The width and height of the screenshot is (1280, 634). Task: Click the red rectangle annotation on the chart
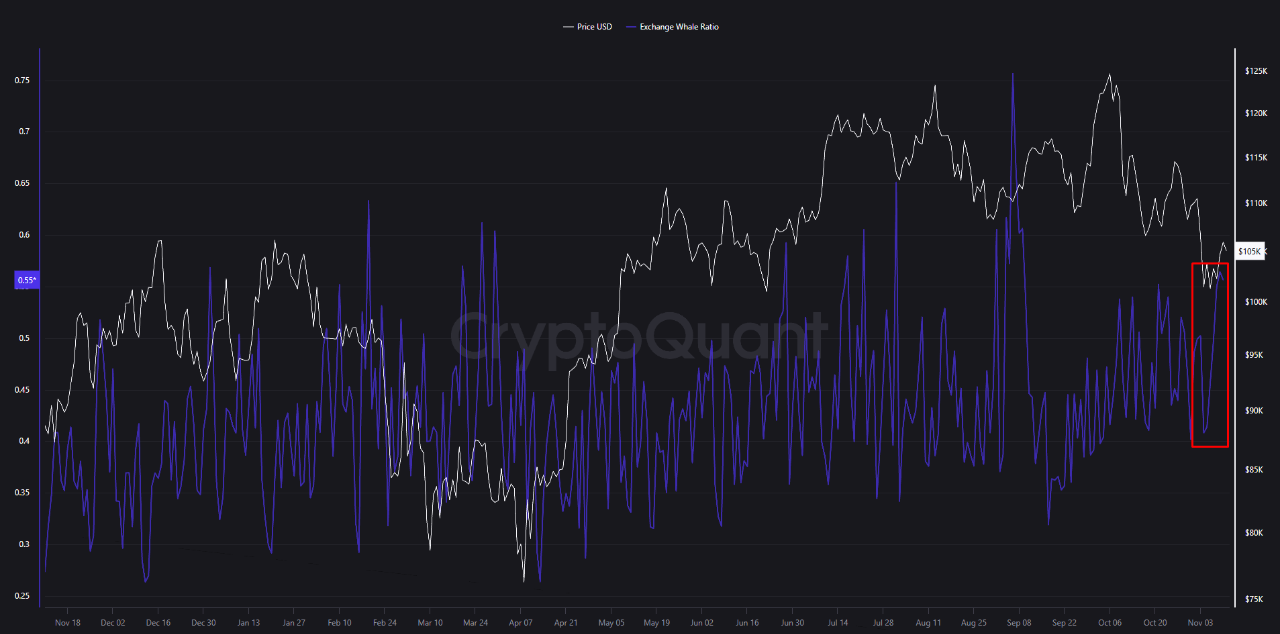click(x=1210, y=352)
